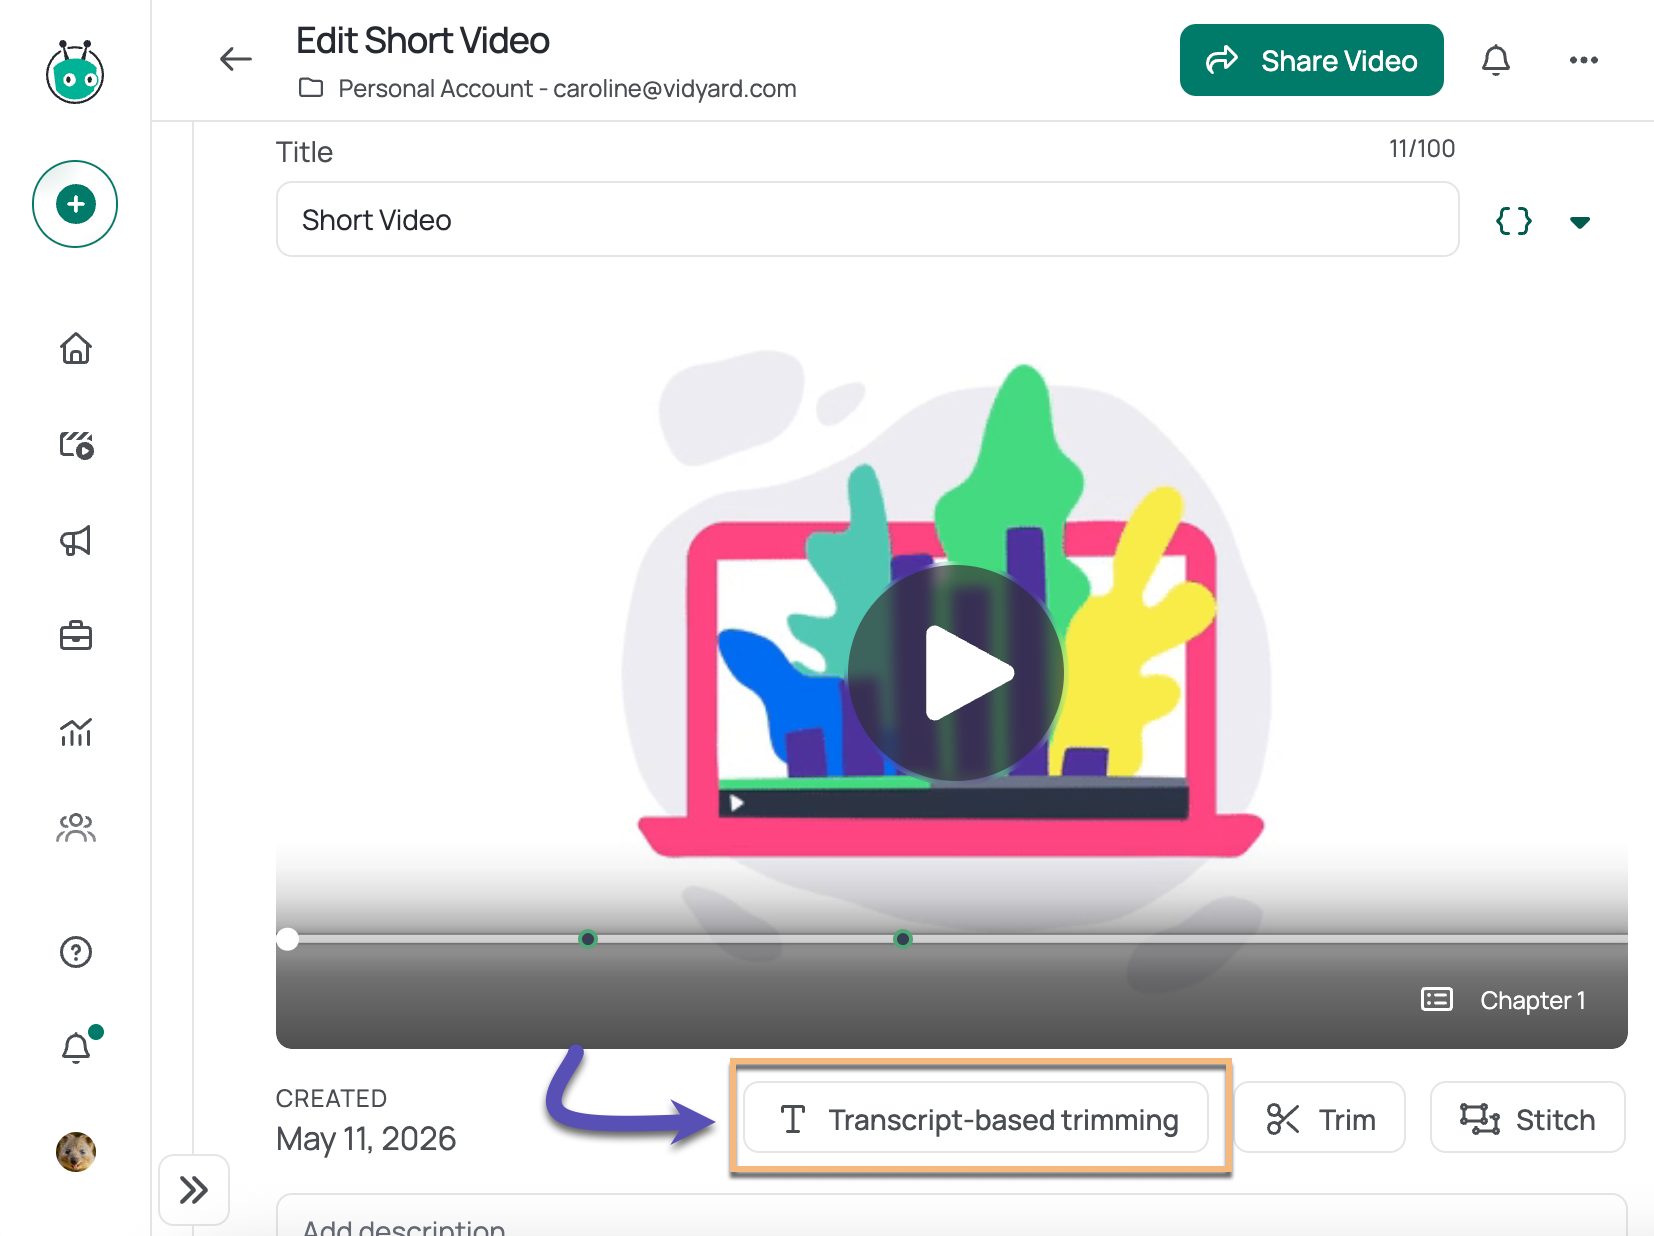This screenshot has width=1654, height=1236.
Task: Open the megaphone icon in sidebar
Action: tap(76, 541)
